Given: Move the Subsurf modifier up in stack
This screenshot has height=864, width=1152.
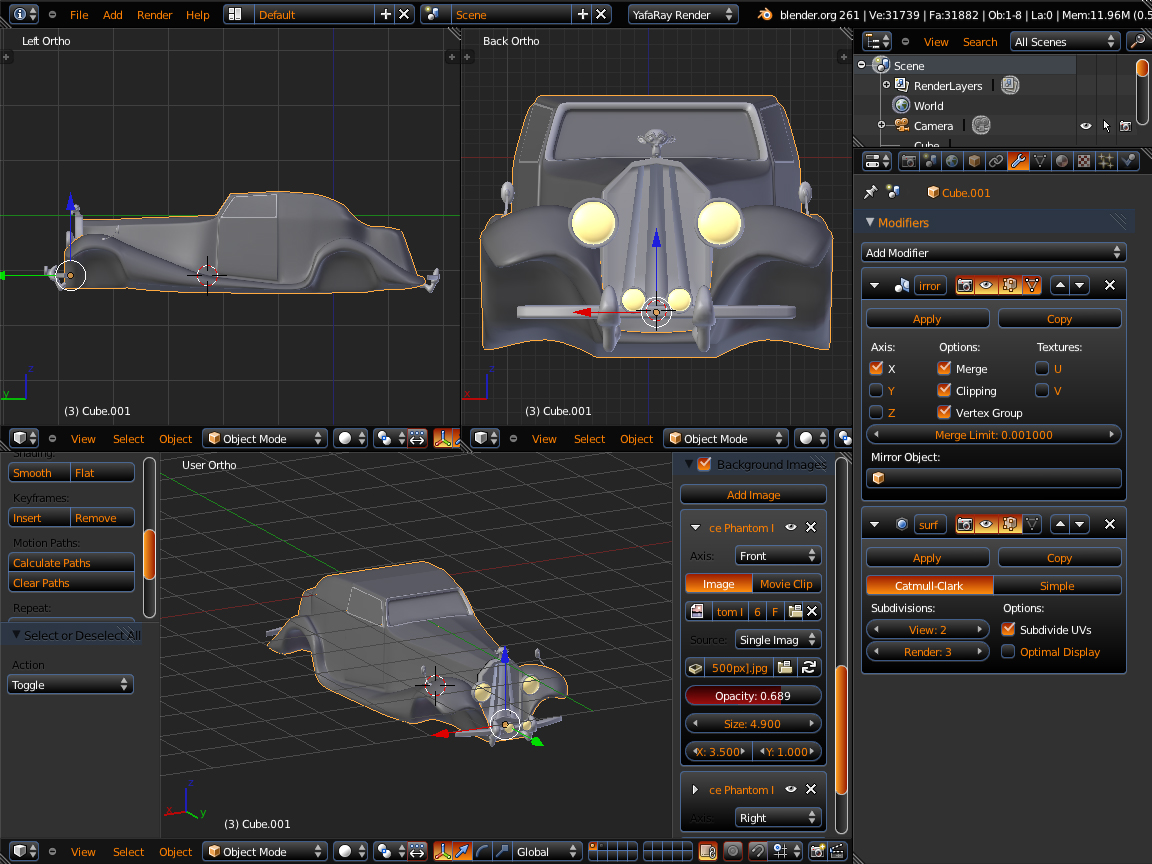Looking at the screenshot, I should click(1060, 524).
